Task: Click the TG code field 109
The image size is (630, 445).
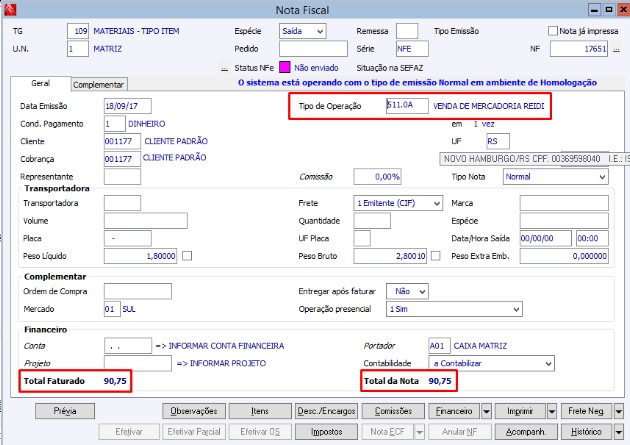Action: coord(78,31)
